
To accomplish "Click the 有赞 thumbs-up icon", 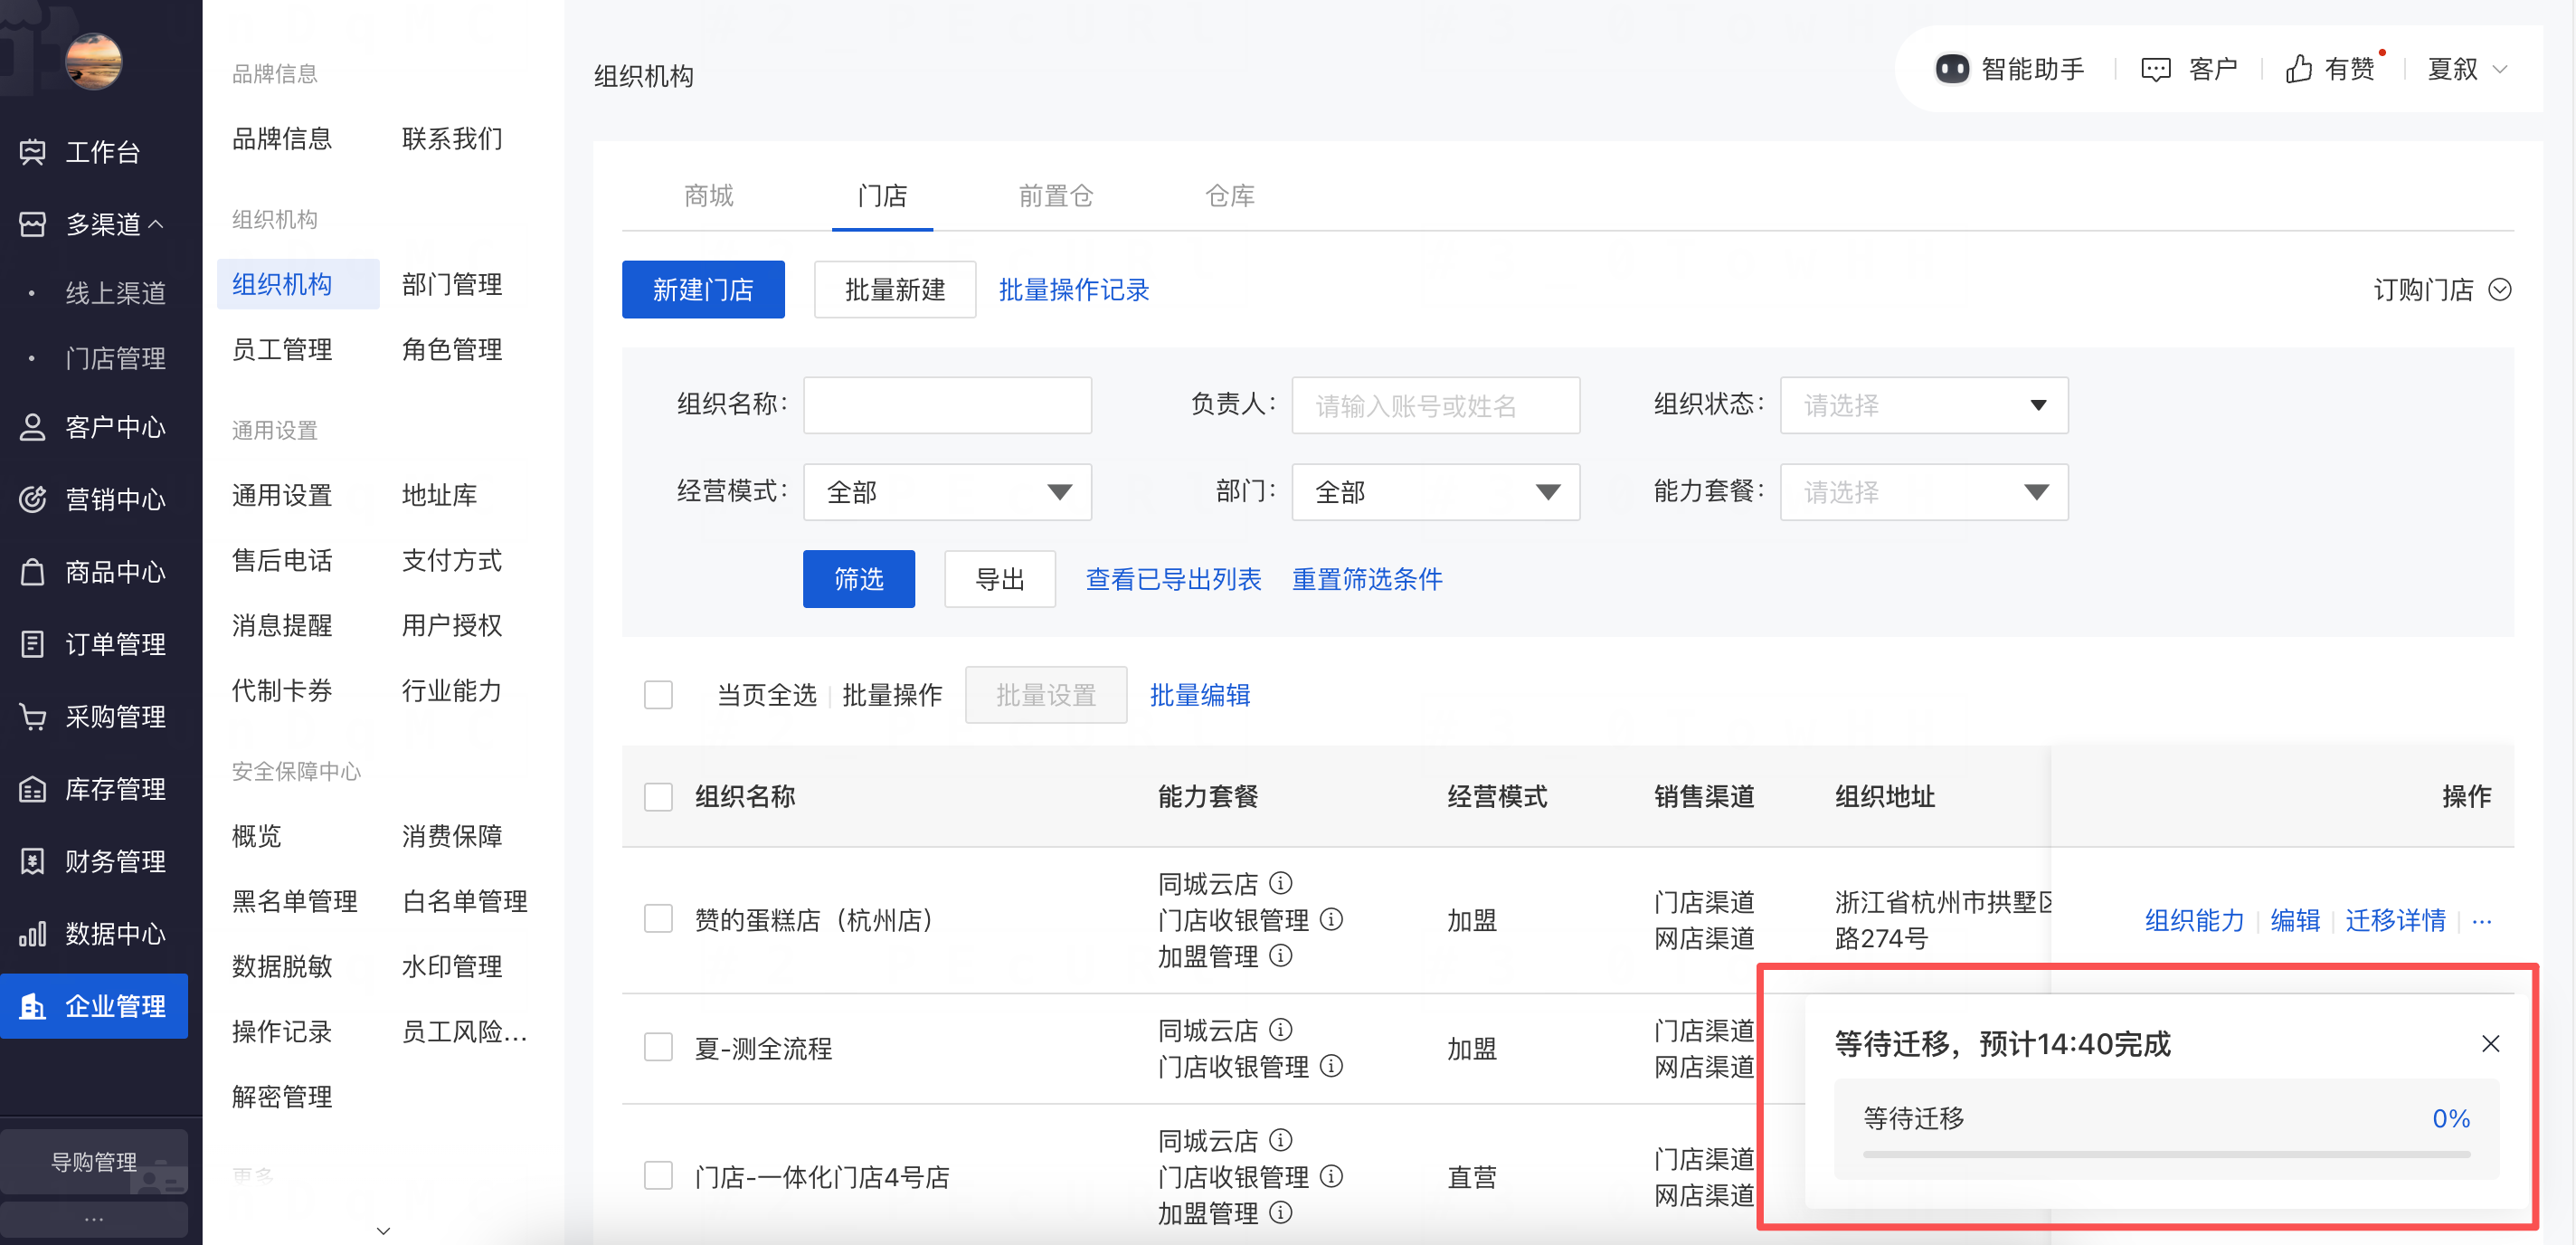I will (x=2298, y=69).
